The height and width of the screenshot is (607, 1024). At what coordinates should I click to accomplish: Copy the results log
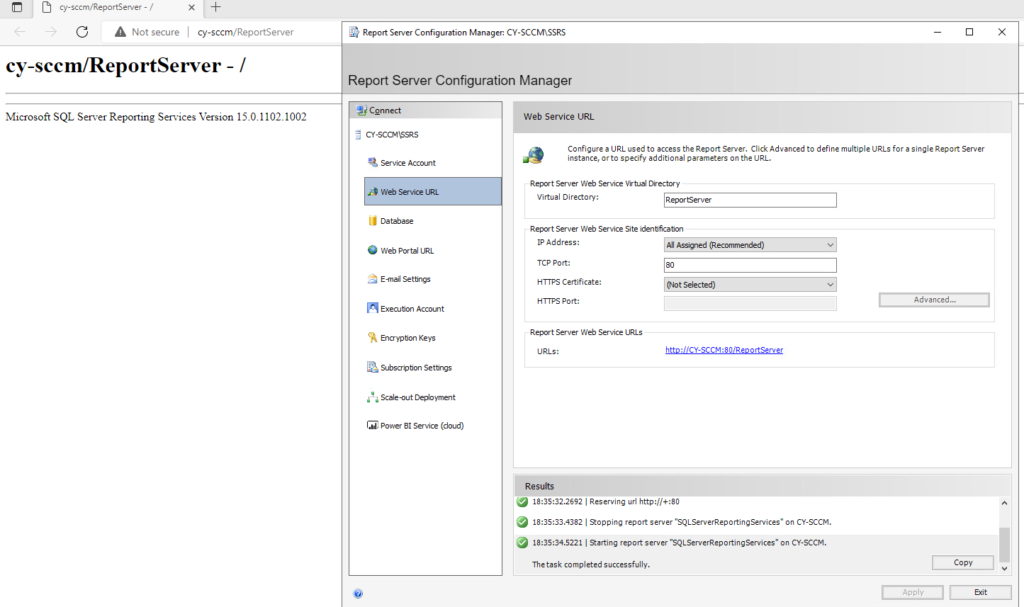click(963, 563)
